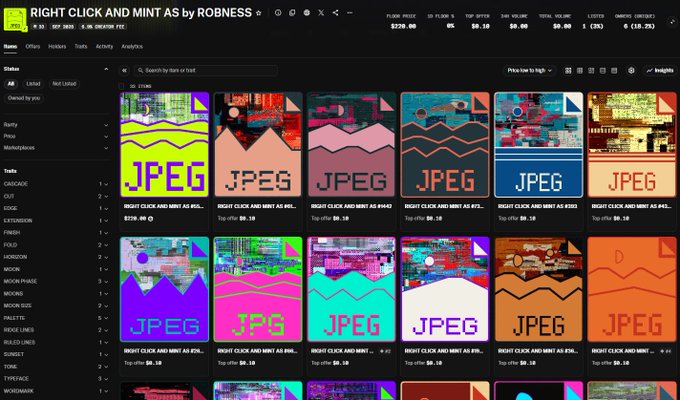This screenshot has height=400, width=680.
Task: Expand the TYPEFACE trait
Action: [x=56, y=379]
